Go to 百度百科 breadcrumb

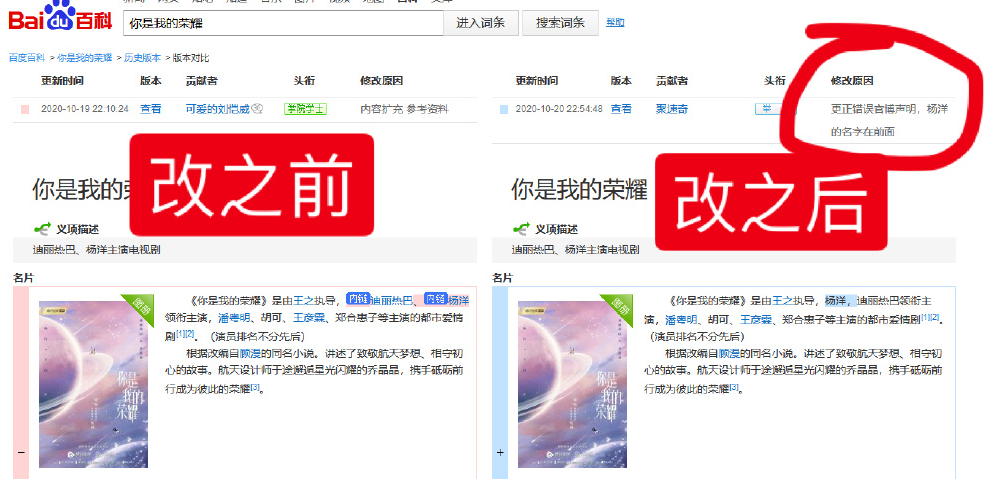27,58
